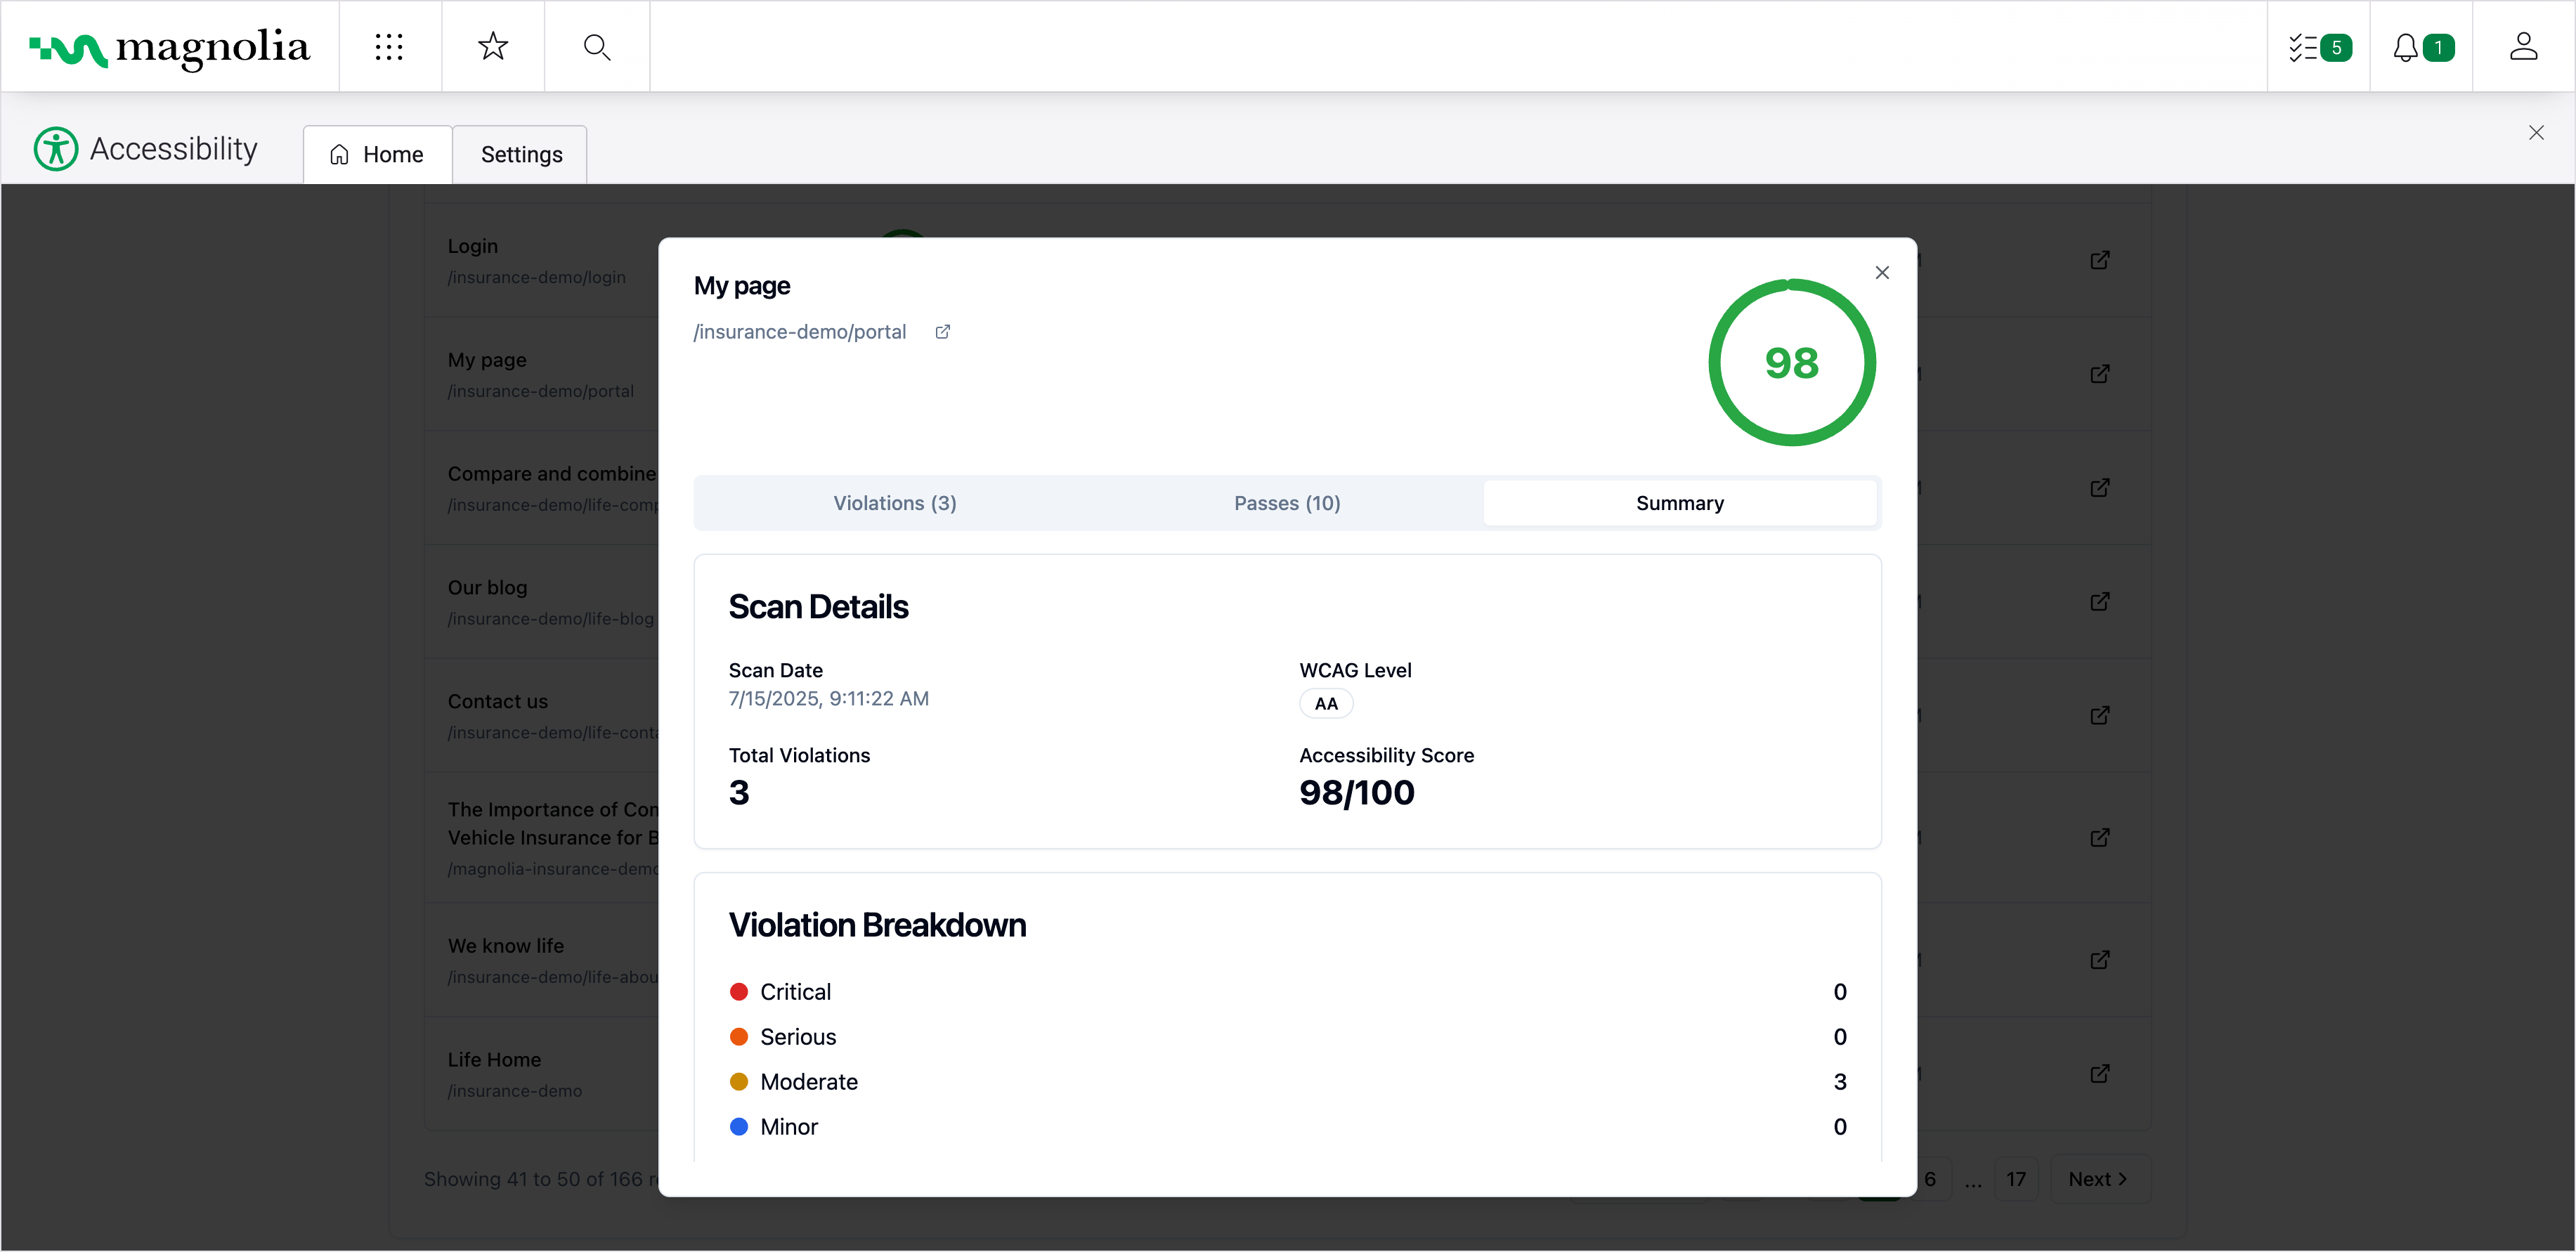Select the Summary tab
Screen dimensions: 2576x1252
tap(1679, 503)
